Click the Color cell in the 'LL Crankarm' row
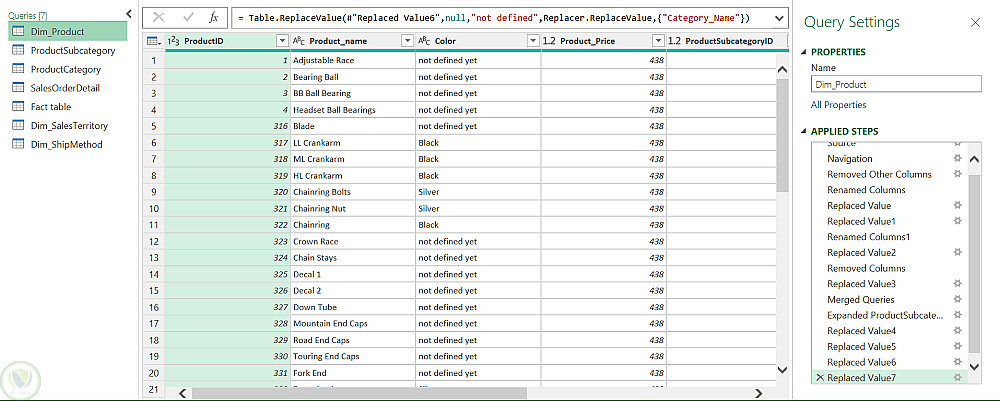 (x=478, y=143)
